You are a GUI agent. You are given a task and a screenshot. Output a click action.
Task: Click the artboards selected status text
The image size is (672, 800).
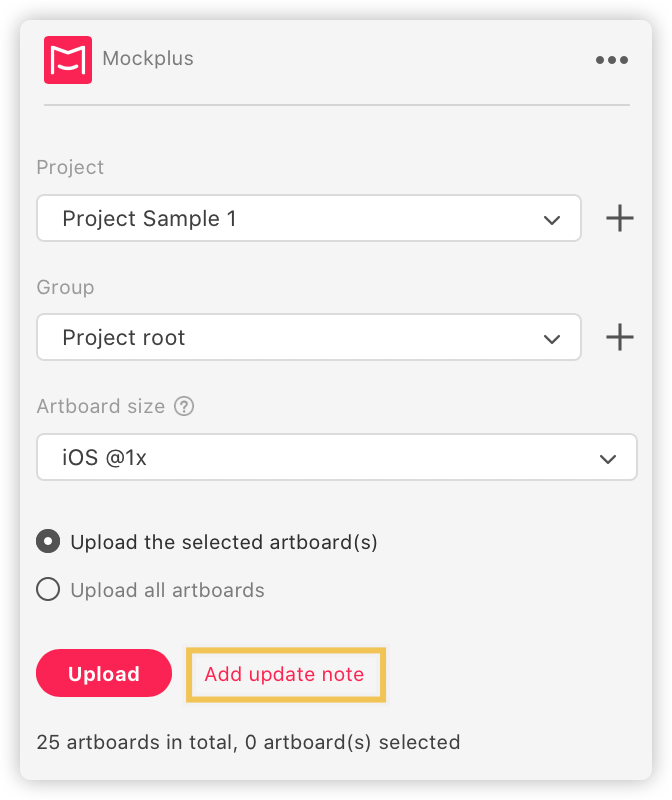(x=248, y=742)
